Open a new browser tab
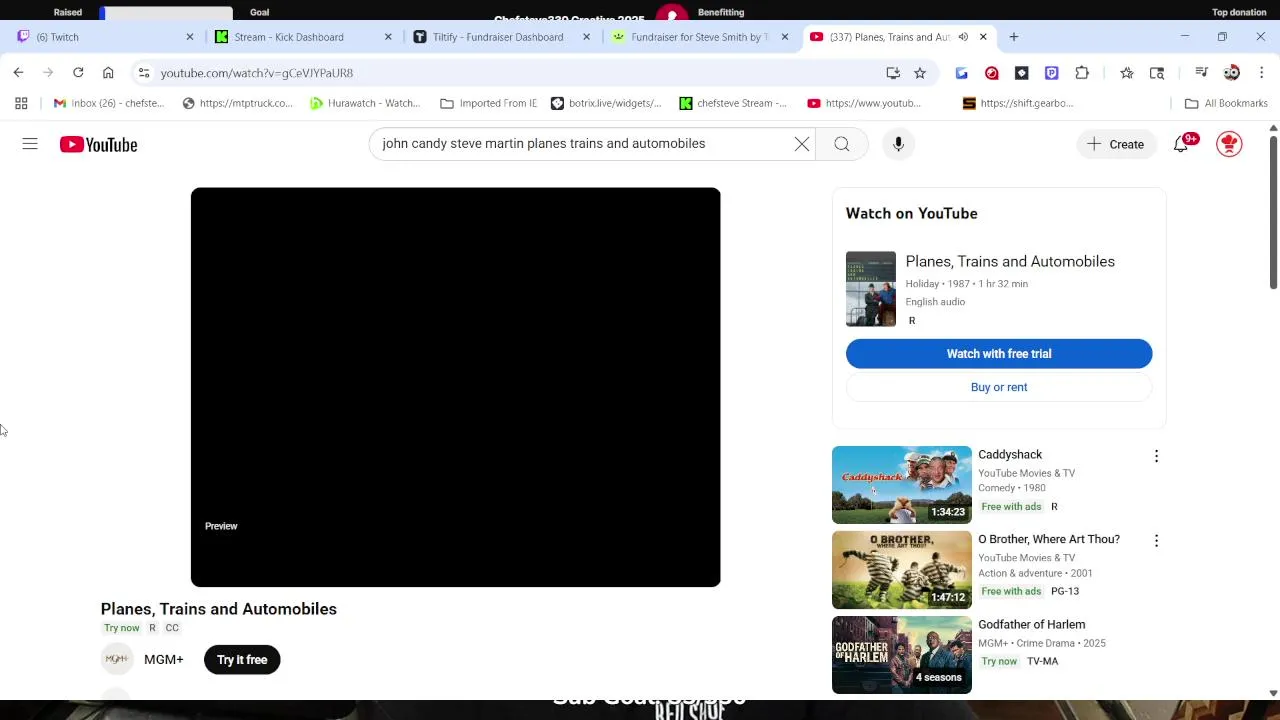1280x720 pixels. 1014,37
